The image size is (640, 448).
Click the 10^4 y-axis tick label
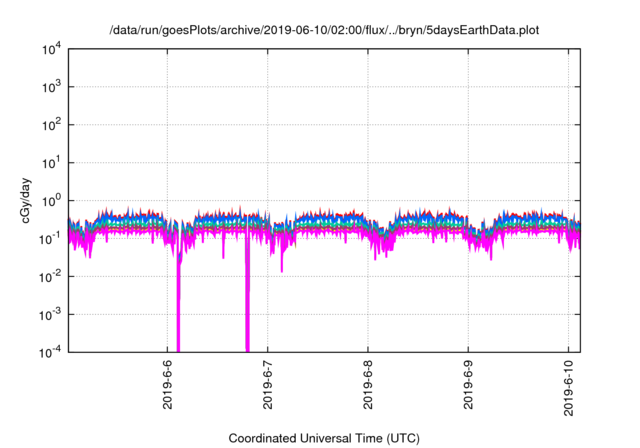[x=51, y=49]
